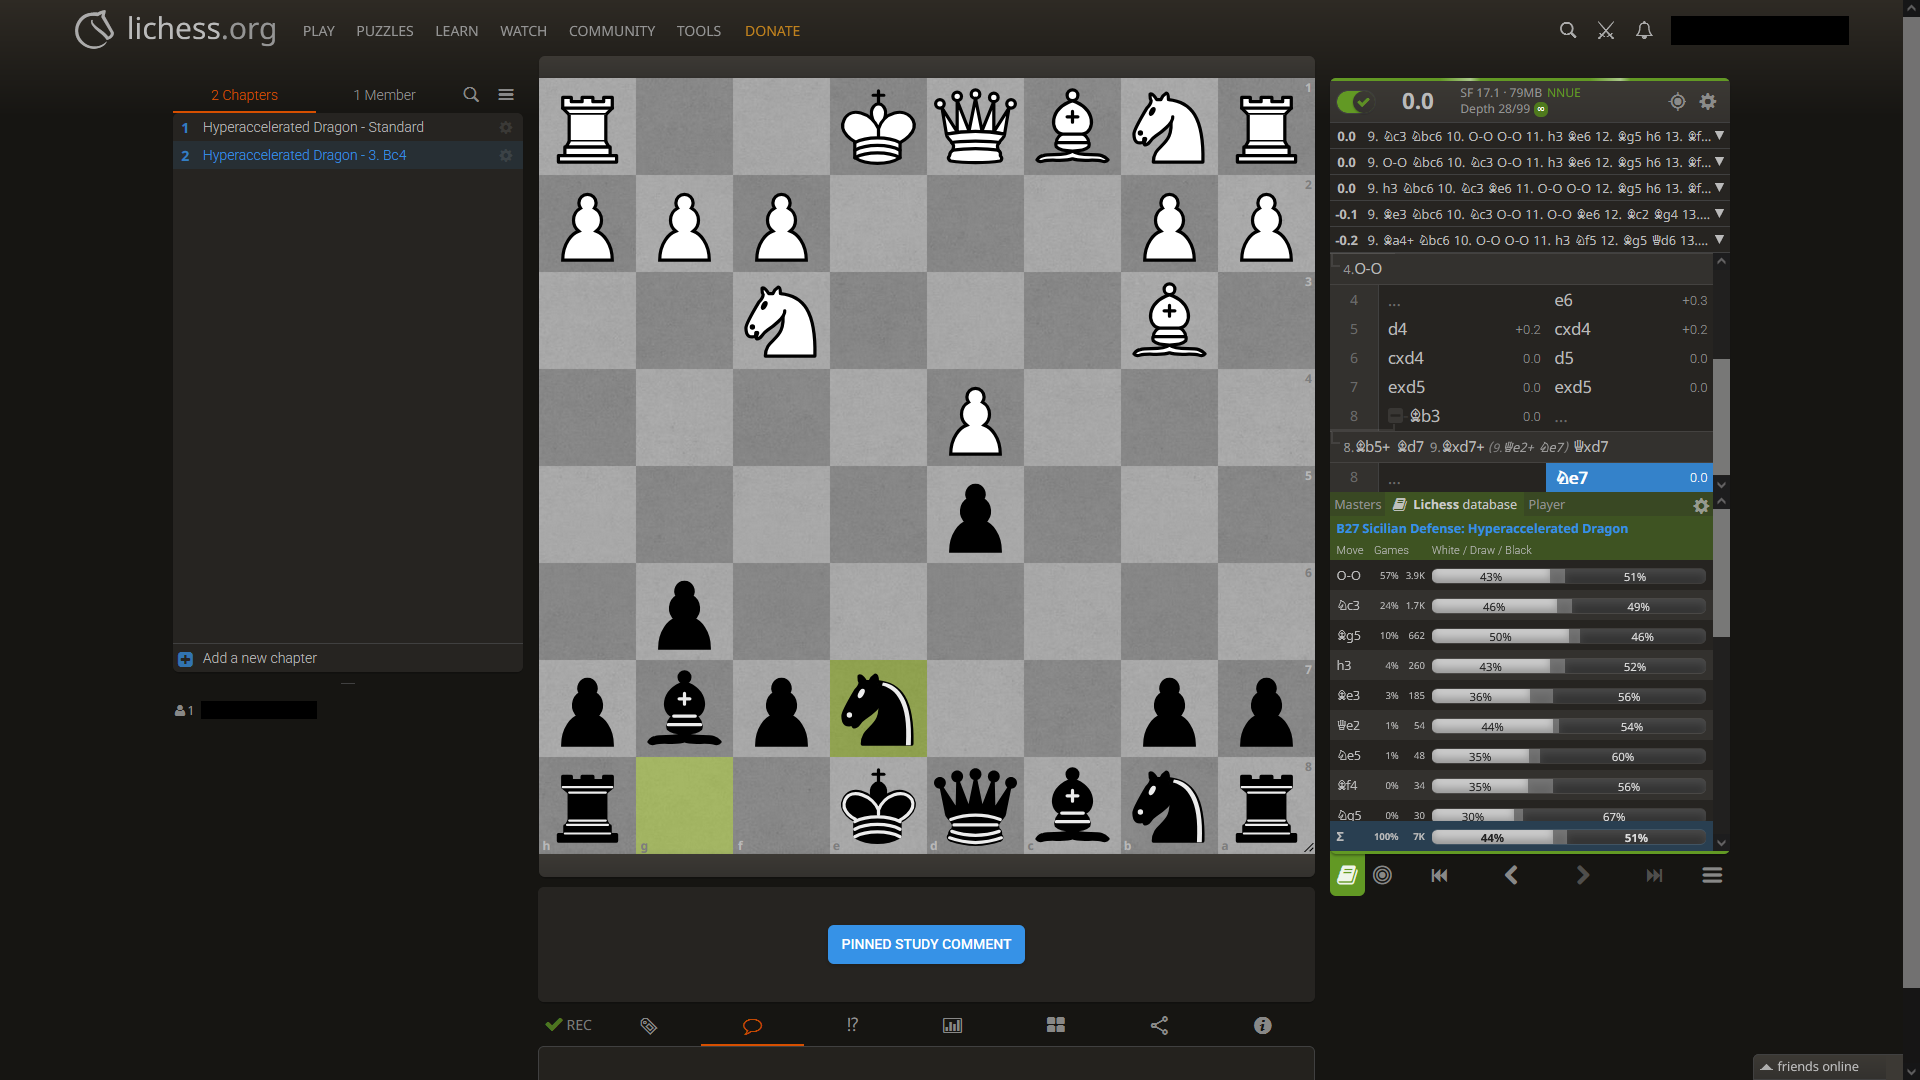Click the site search magnifier icon
The width and height of the screenshot is (1920, 1080).
coord(1568,31)
